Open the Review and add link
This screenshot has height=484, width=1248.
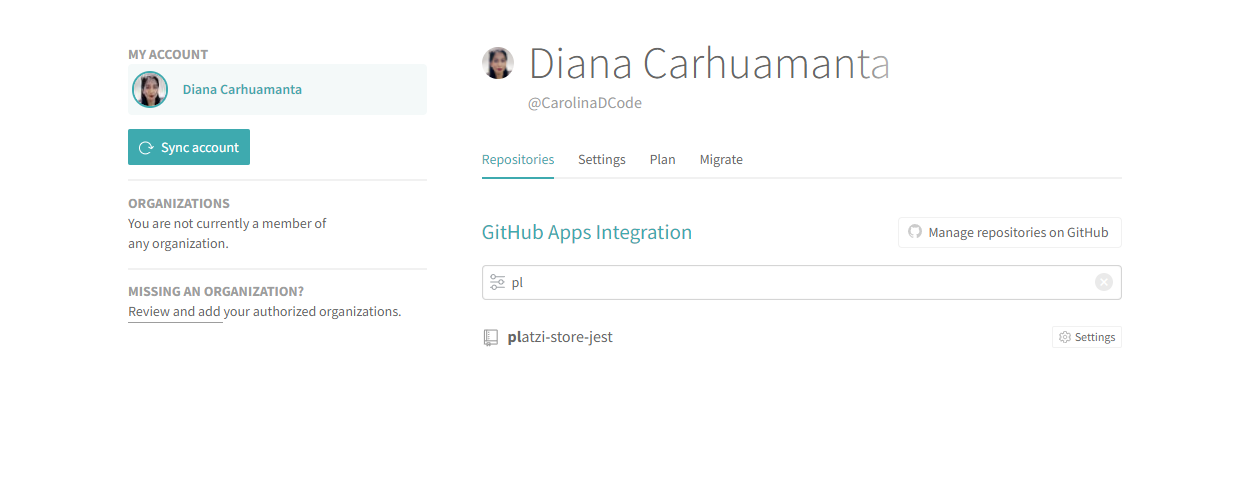point(175,312)
